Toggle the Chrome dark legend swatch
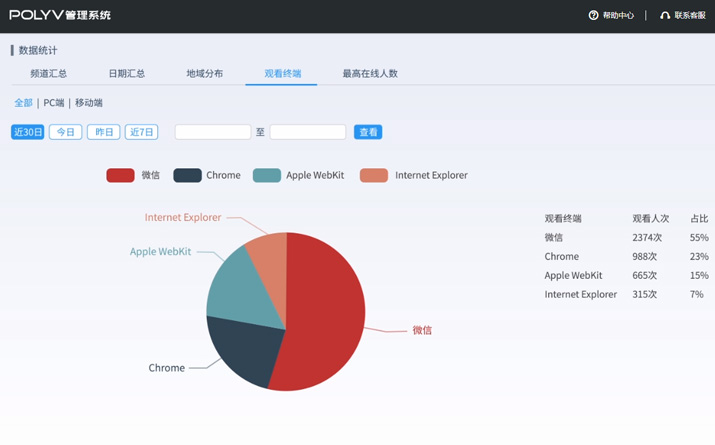Image resolution: width=715 pixels, height=445 pixels. coord(187,175)
